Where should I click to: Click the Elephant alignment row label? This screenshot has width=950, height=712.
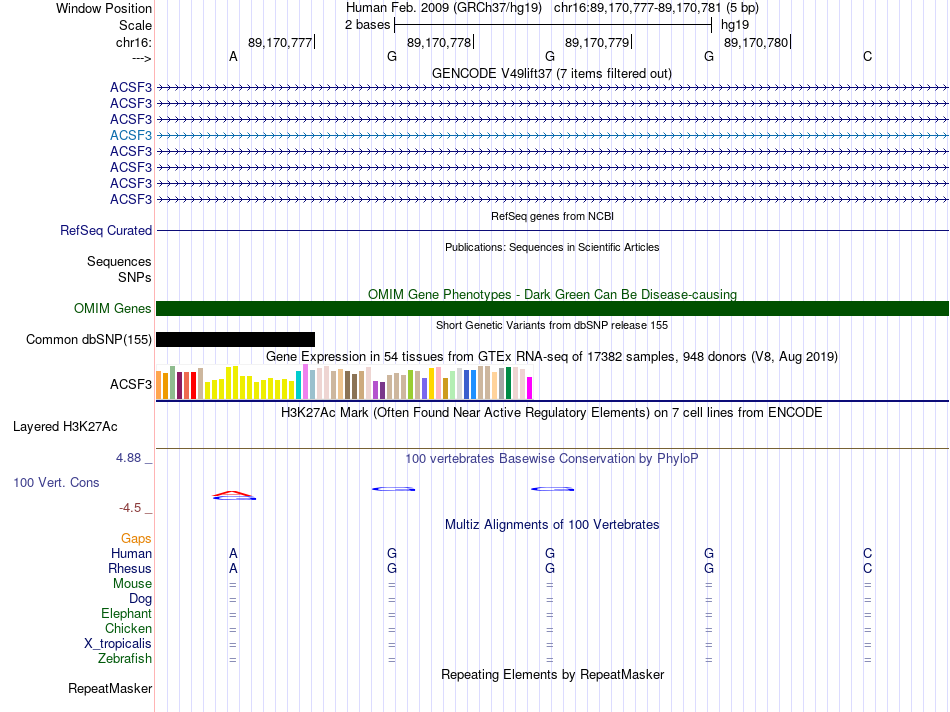(126, 613)
